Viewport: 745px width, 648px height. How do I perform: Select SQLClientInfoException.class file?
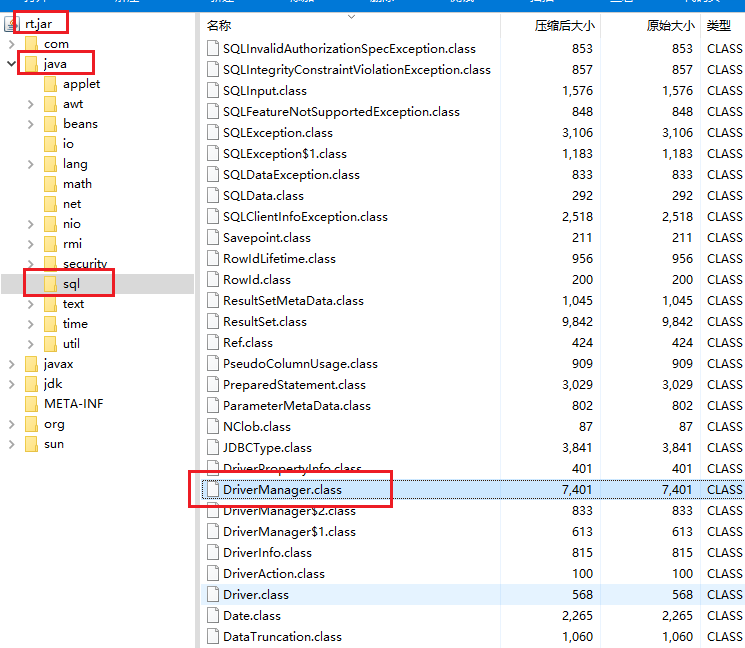tap(305, 217)
